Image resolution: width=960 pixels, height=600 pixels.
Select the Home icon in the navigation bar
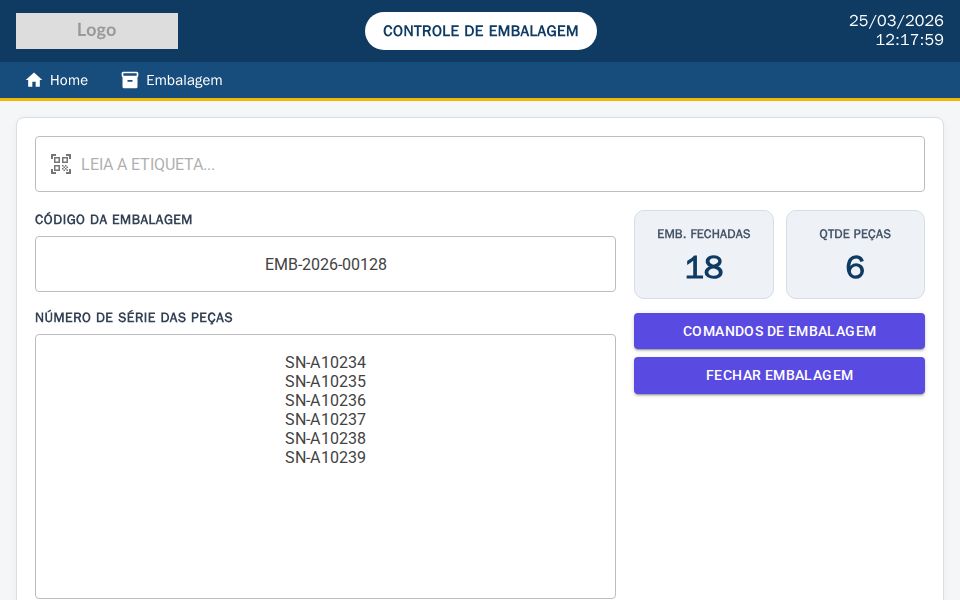34,80
